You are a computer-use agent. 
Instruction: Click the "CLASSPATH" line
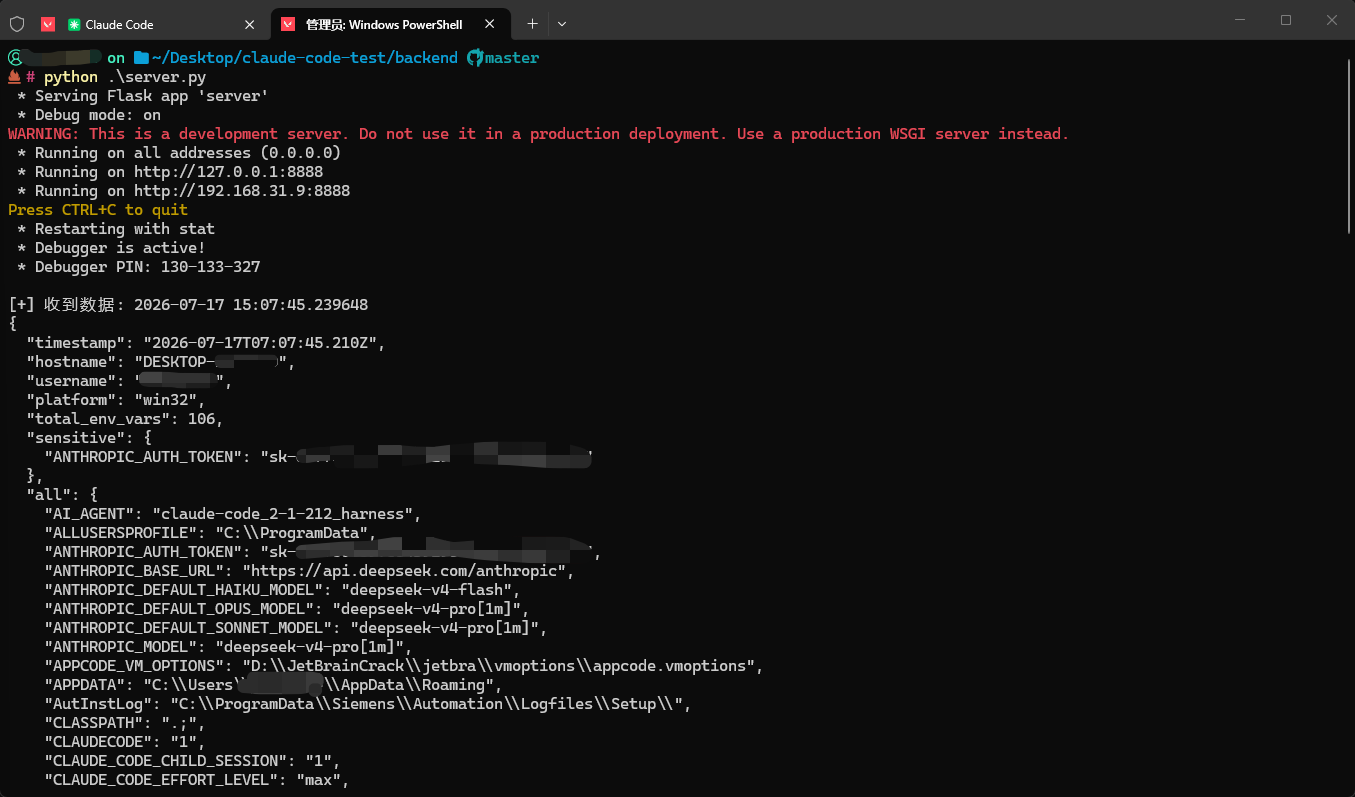[x=125, y=723]
